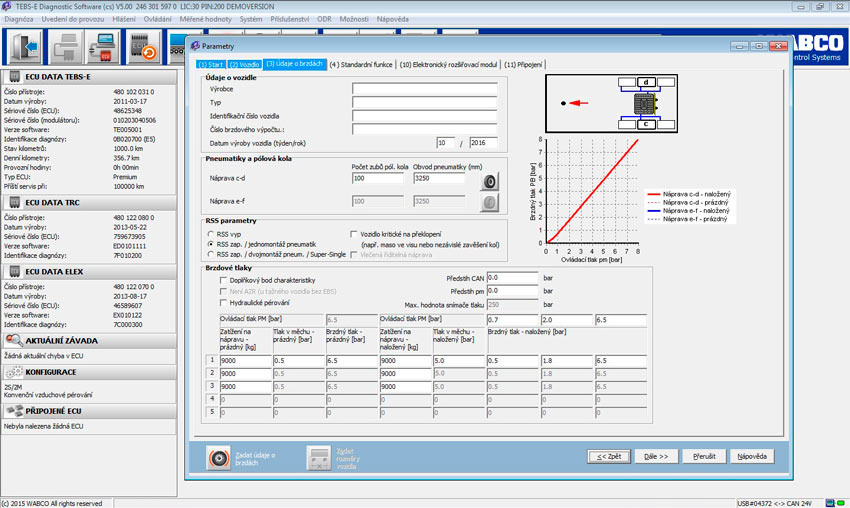Image resolution: width=850 pixels, height=508 pixels.
Task: Click the production year field showing 2016
Action: [x=483, y=143]
